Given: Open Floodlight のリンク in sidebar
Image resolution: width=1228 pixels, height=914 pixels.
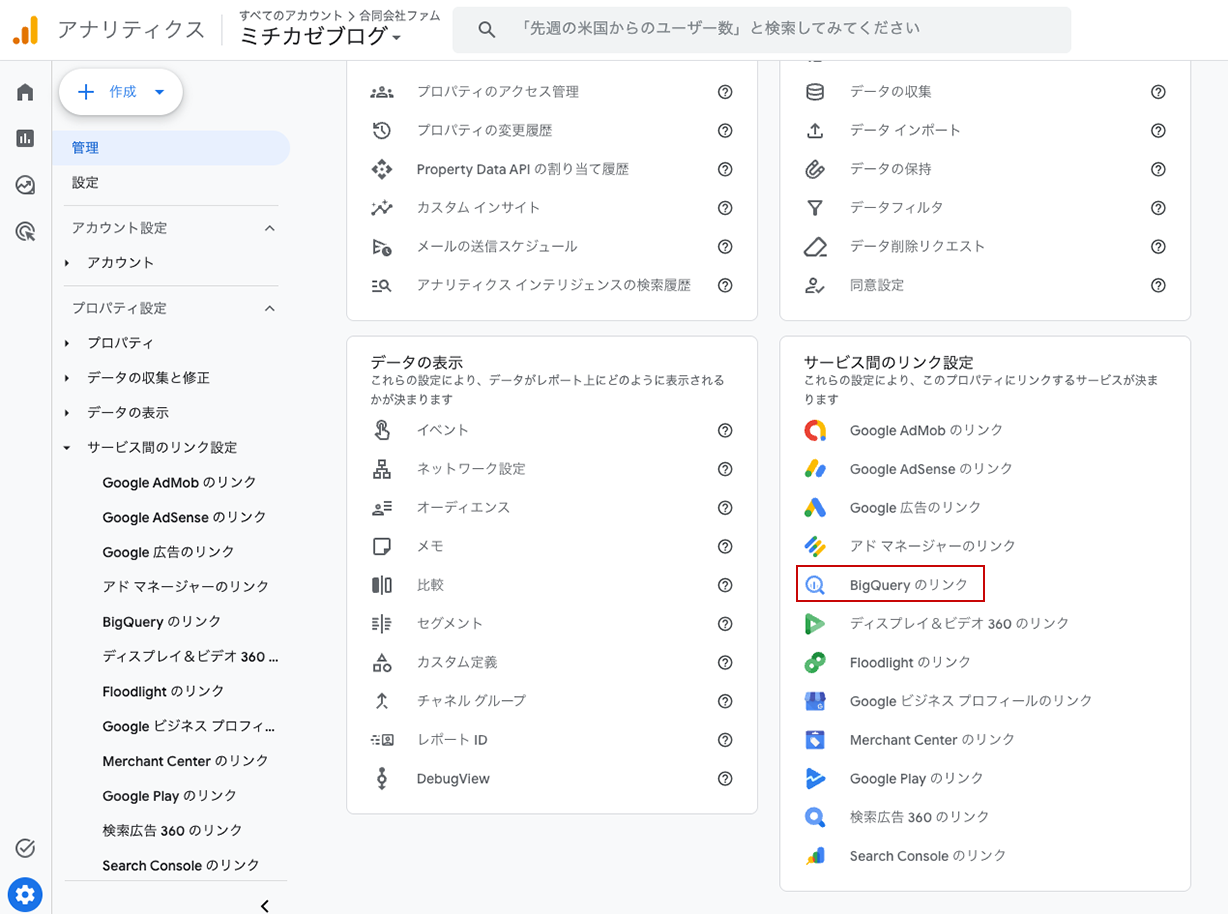Looking at the screenshot, I should coord(163,692).
